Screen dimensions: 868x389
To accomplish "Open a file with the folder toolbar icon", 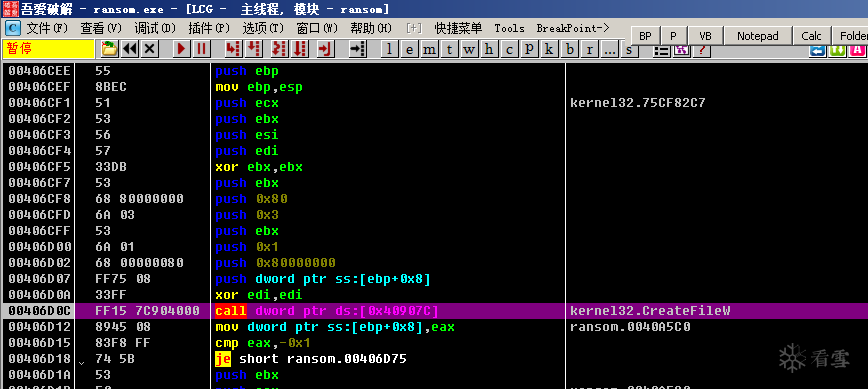I will (x=110, y=49).
